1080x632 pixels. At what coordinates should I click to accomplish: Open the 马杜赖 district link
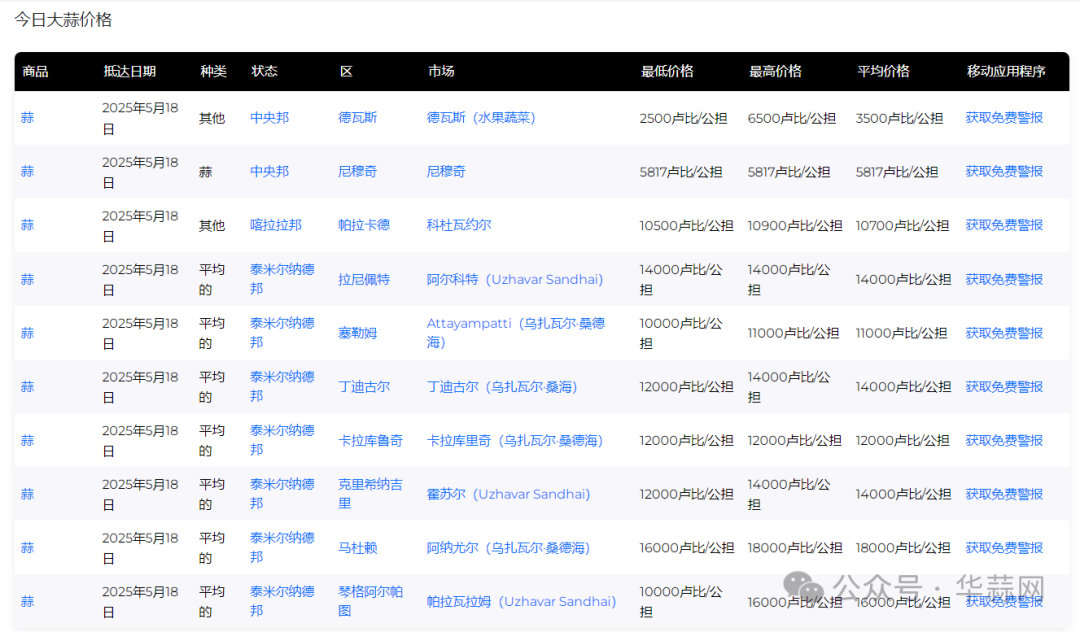(357, 548)
